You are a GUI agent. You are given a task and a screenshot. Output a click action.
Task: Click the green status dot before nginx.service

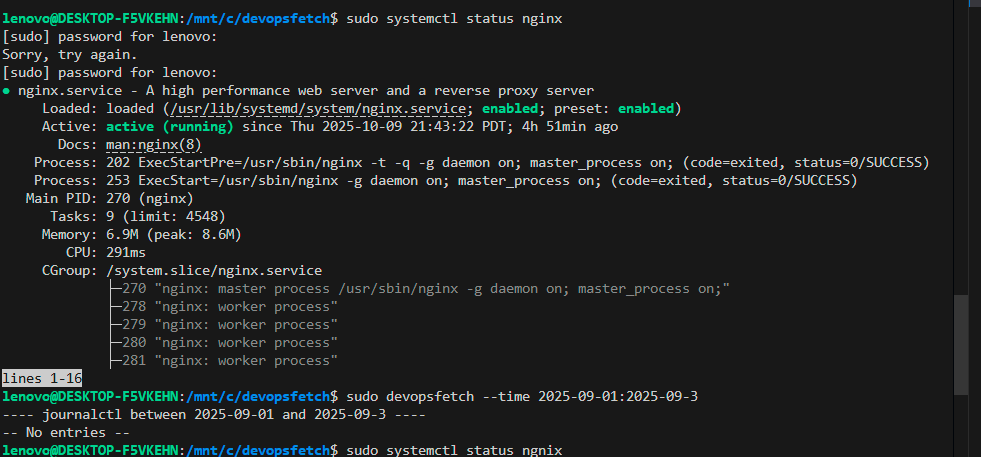[6, 91]
